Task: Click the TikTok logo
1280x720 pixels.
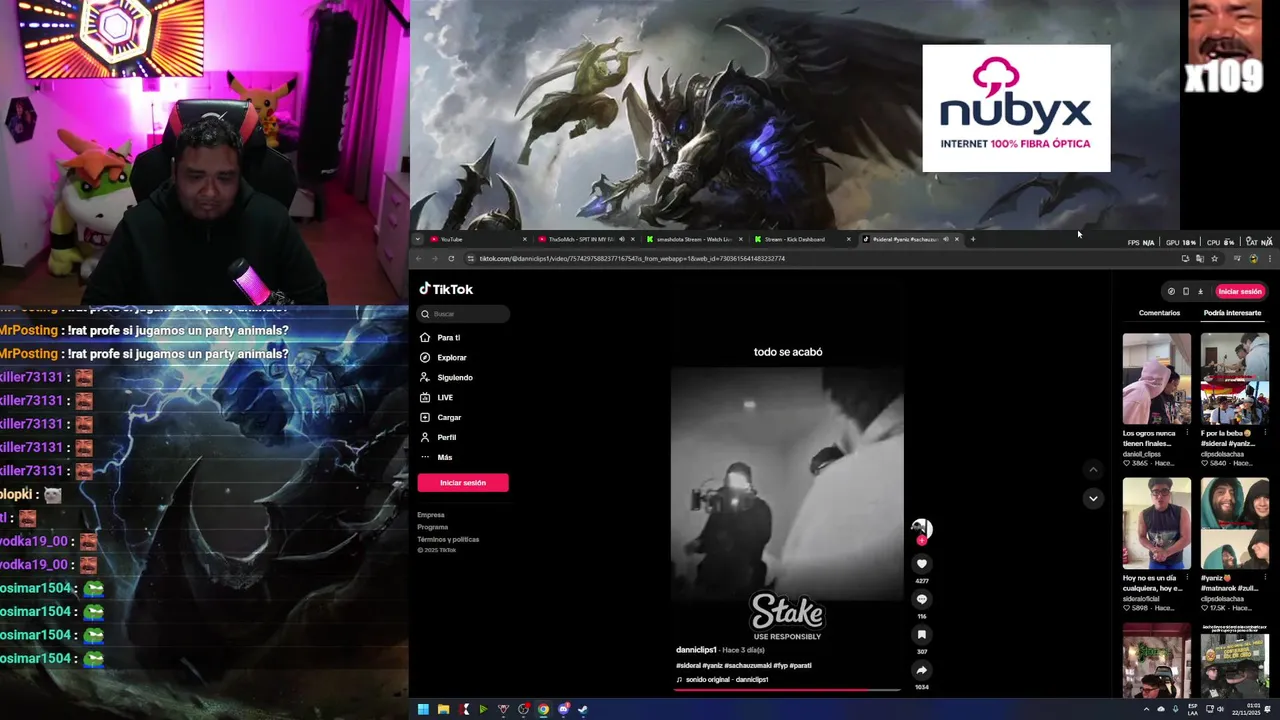Action: pyautogui.click(x=446, y=289)
